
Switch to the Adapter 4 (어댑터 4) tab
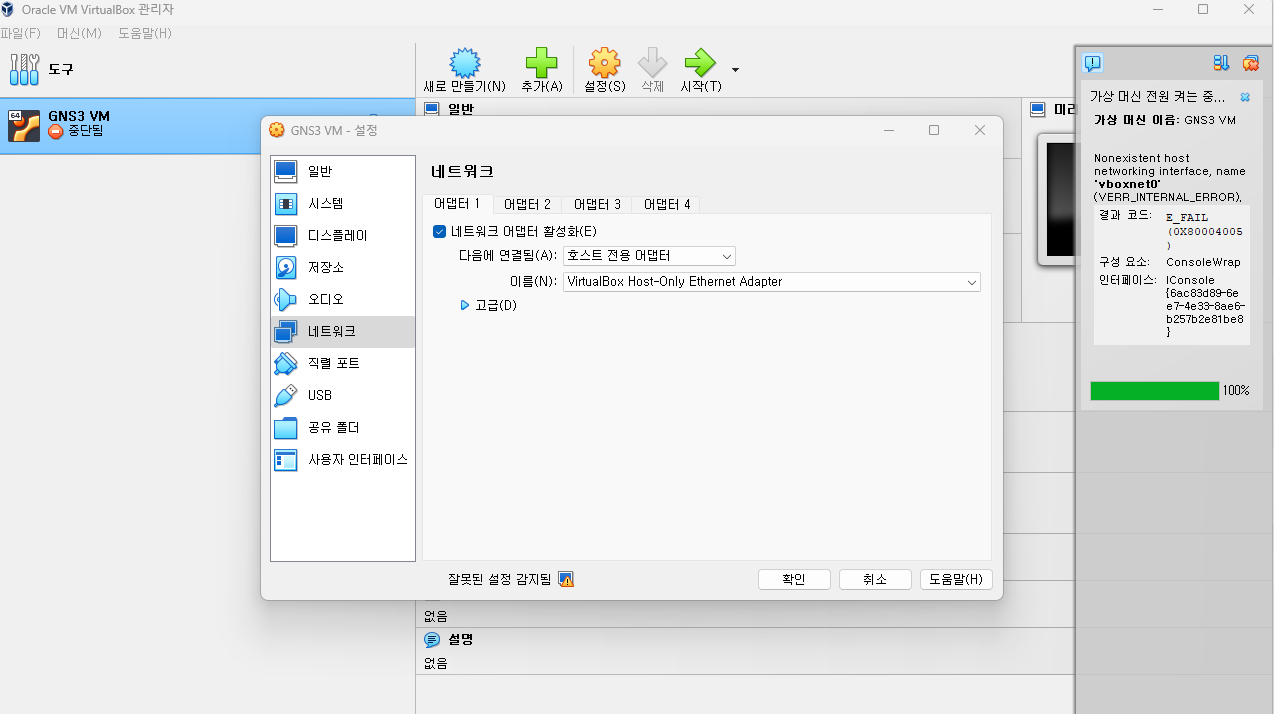[x=667, y=204]
